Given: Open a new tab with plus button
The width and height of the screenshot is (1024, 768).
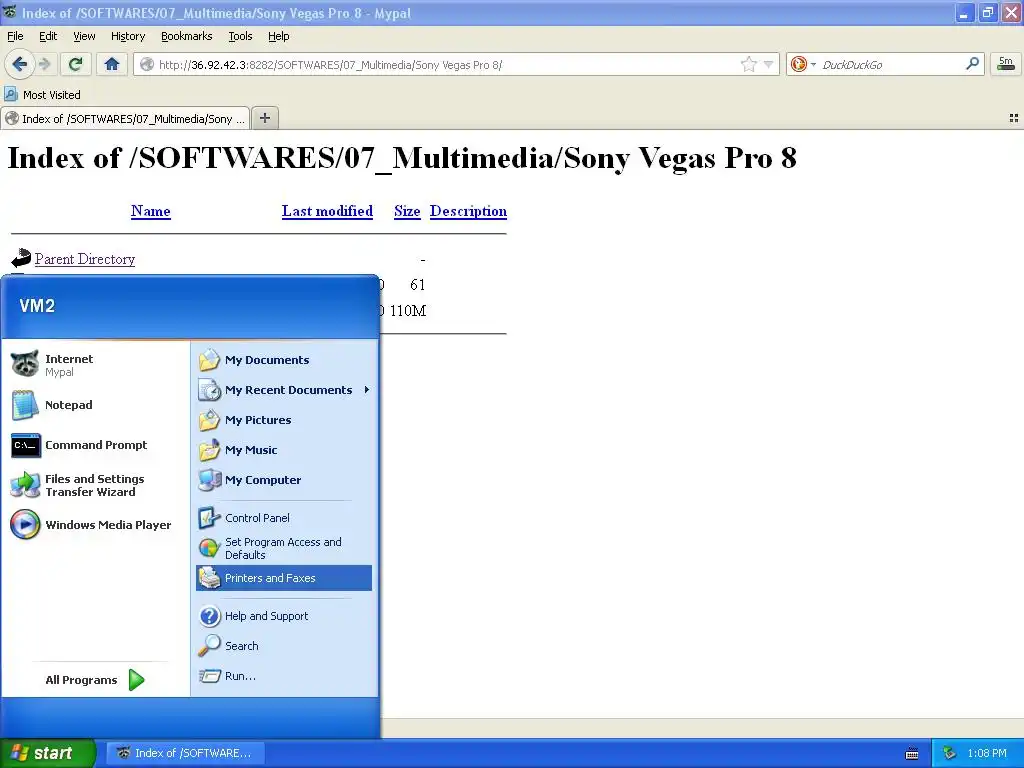Looking at the screenshot, I should [264, 118].
